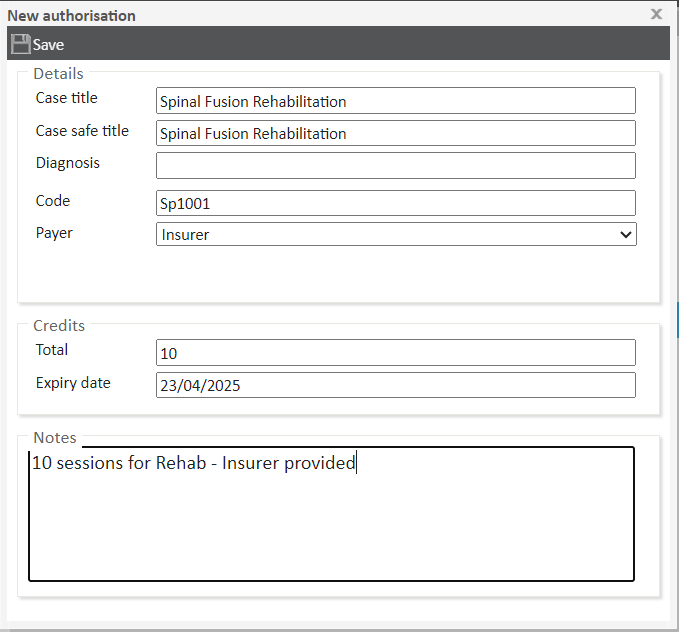Click the Payer label
Screen dimensions: 679x632
[54, 232]
